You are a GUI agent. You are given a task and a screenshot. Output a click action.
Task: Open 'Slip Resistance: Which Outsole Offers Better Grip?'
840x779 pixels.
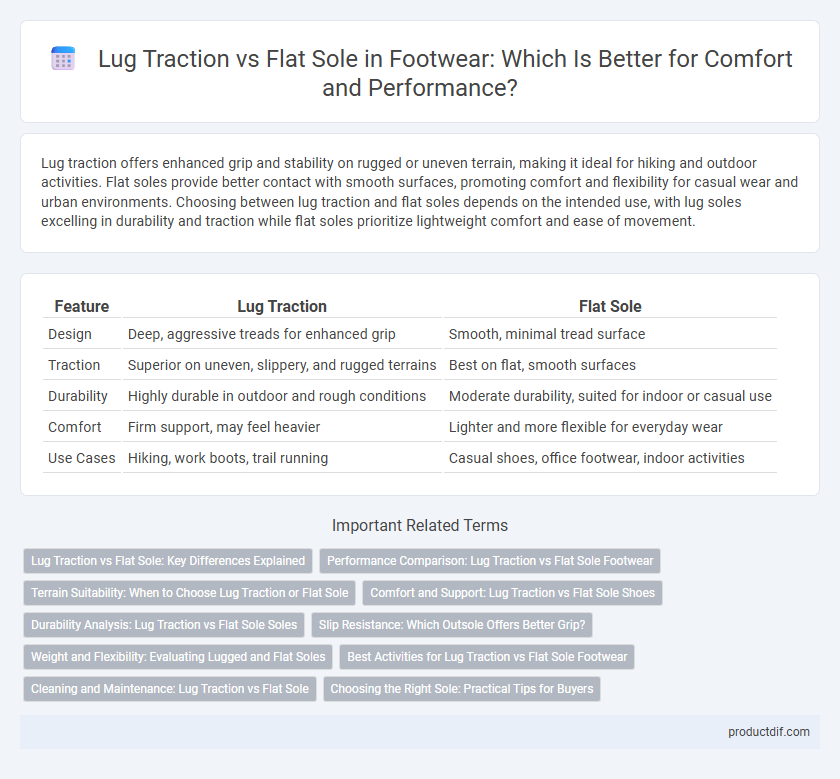pos(452,625)
